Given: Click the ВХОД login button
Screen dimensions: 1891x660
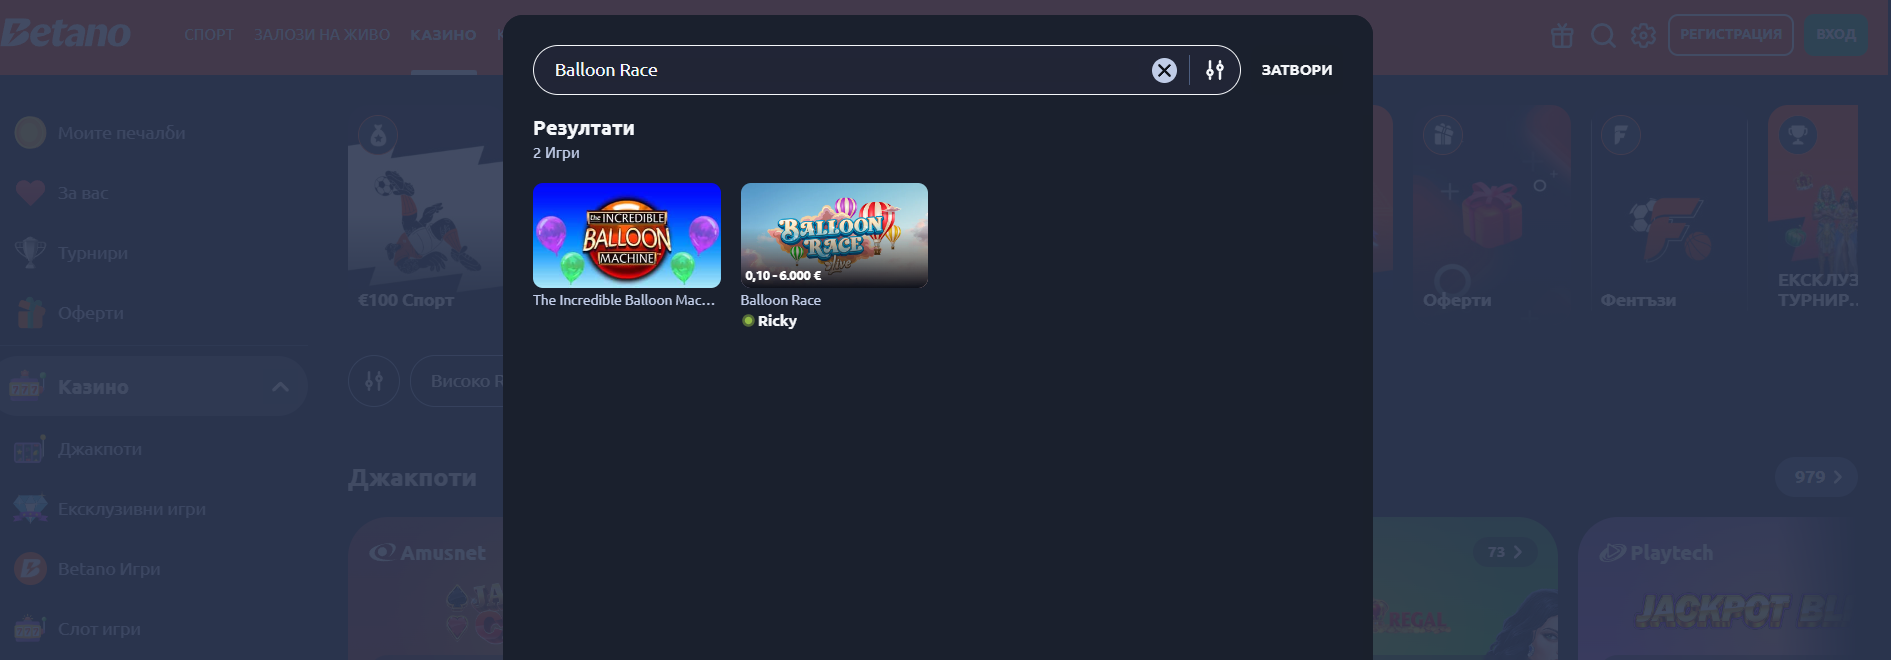Looking at the screenshot, I should pyautogui.click(x=1836, y=35).
